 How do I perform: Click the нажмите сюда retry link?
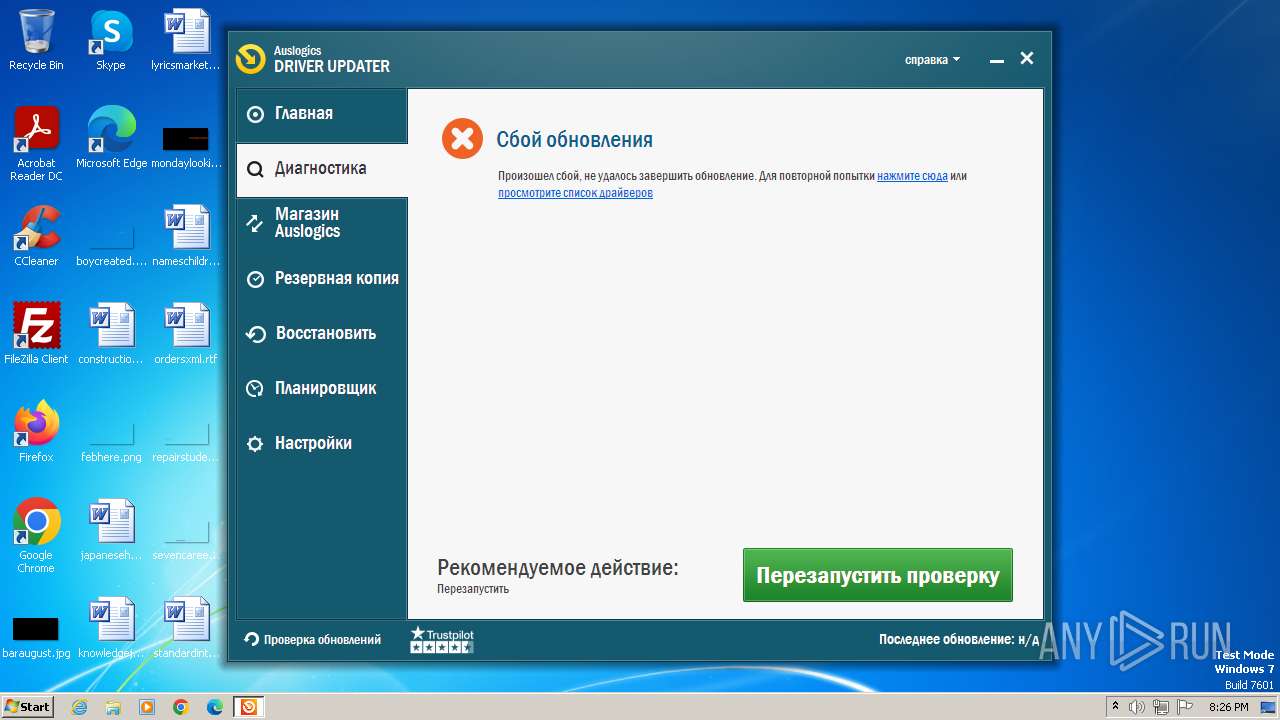pyautogui.click(x=912, y=176)
